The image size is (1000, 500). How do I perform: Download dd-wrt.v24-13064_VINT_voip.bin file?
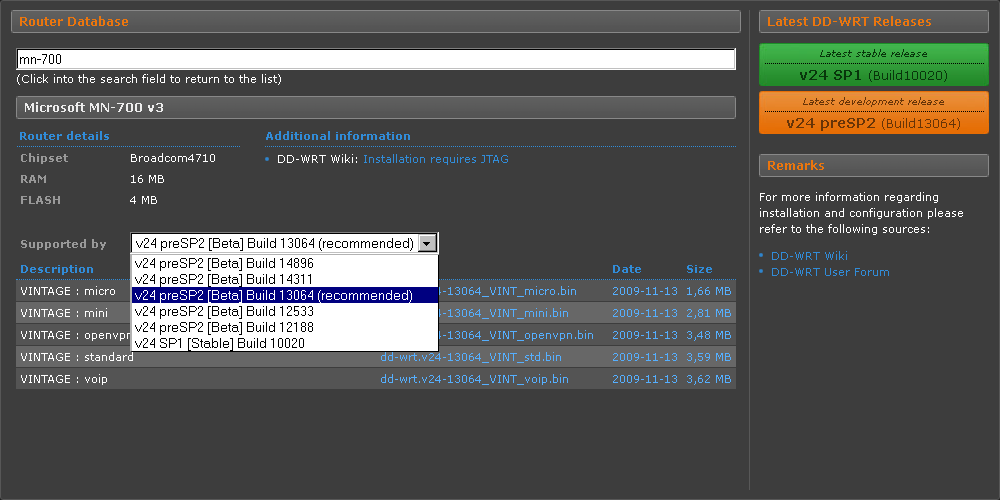click(x=474, y=379)
